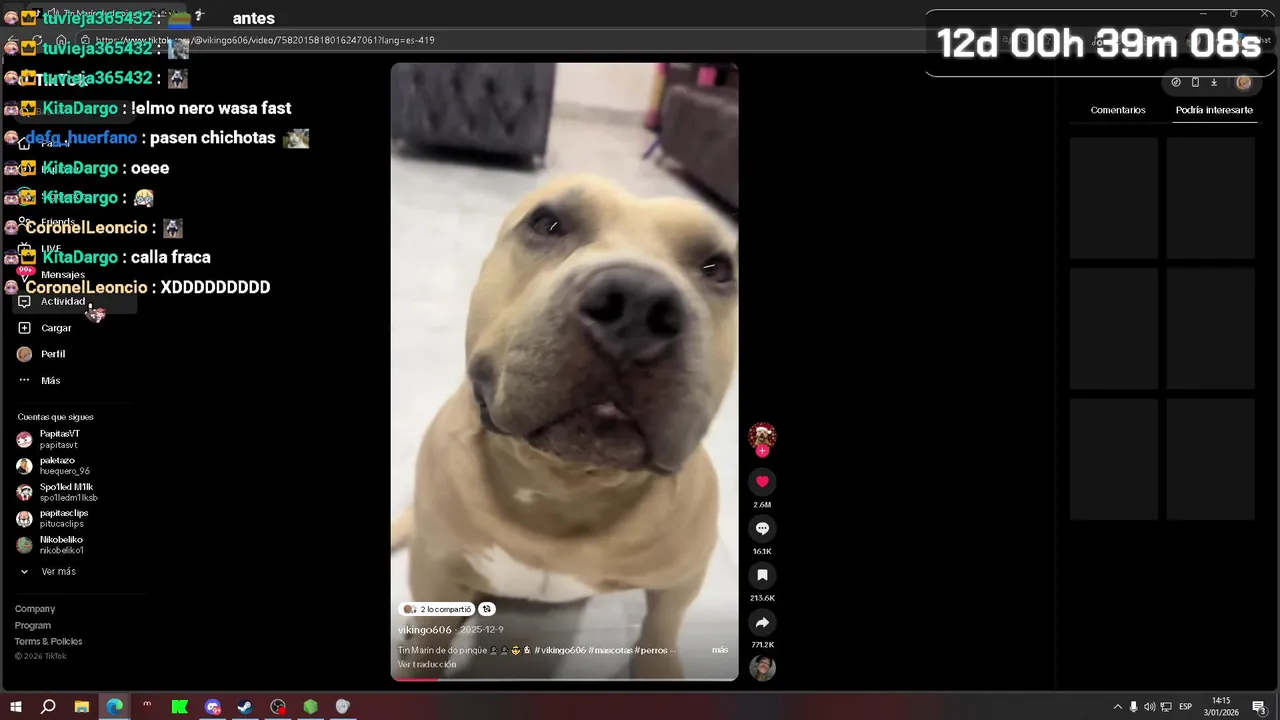Click Terms & Policies footer link
1280x720 pixels.
[48, 641]
